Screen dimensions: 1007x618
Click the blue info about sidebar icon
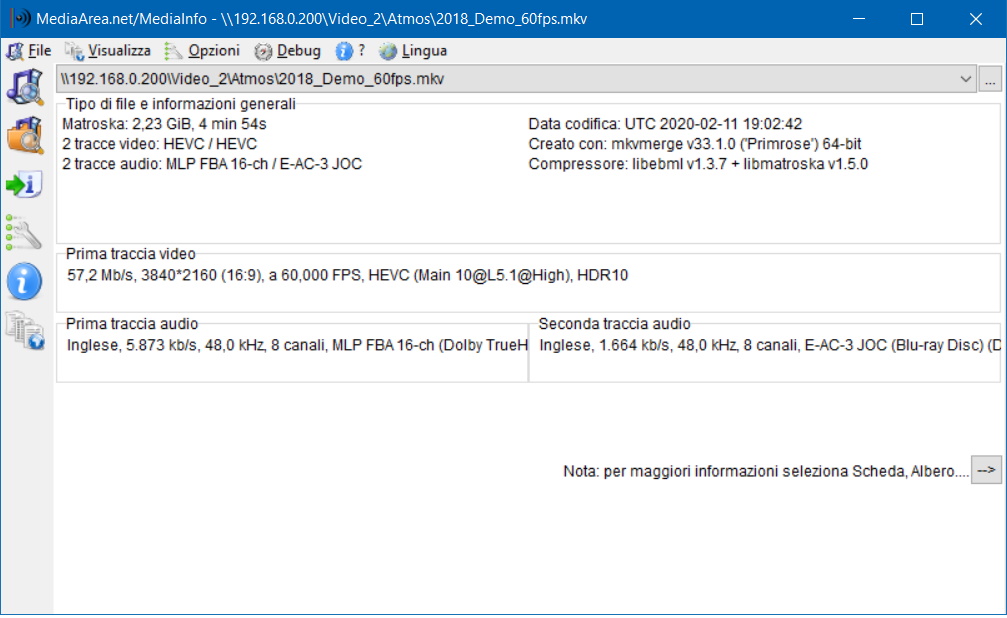(25, 281)
